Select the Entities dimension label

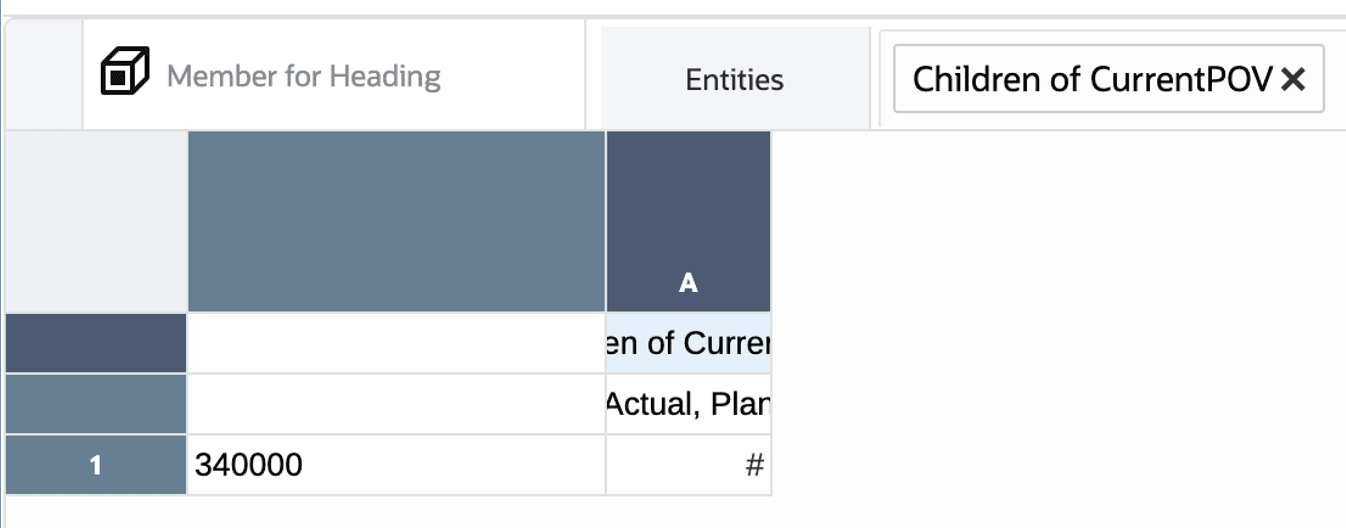[734, 80]
